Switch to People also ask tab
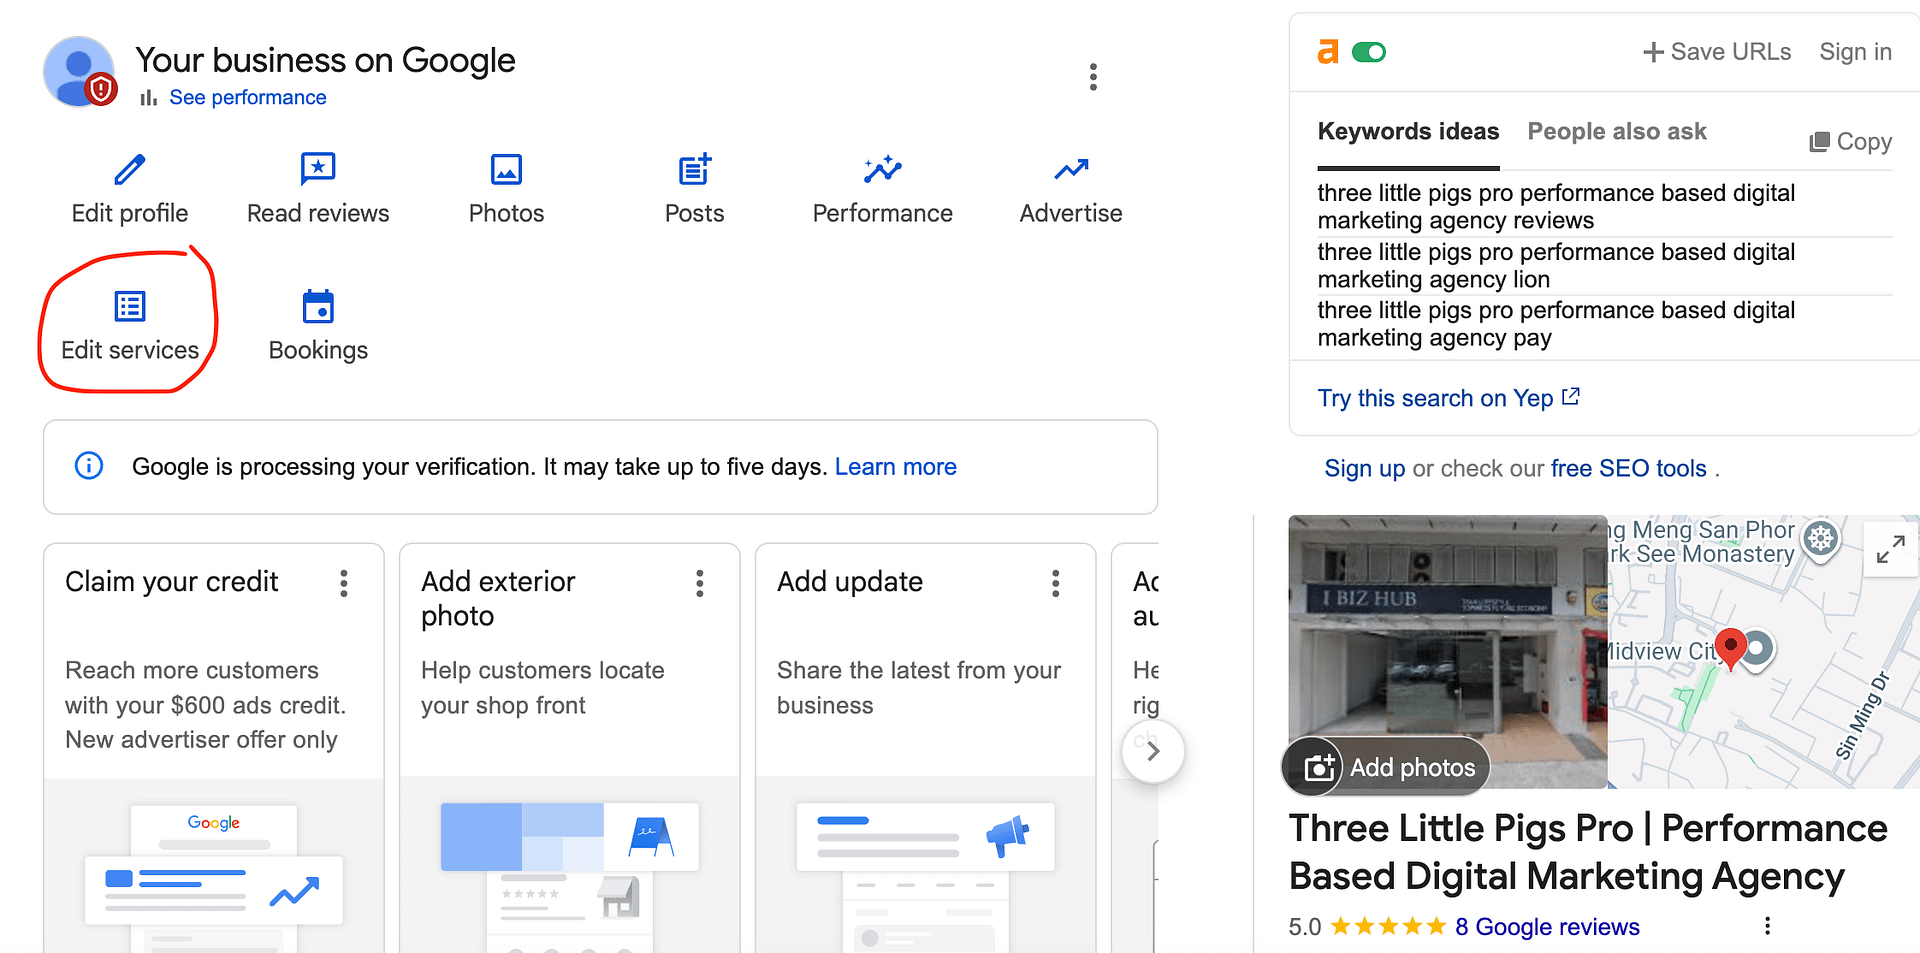 (x=1616, y=132)
